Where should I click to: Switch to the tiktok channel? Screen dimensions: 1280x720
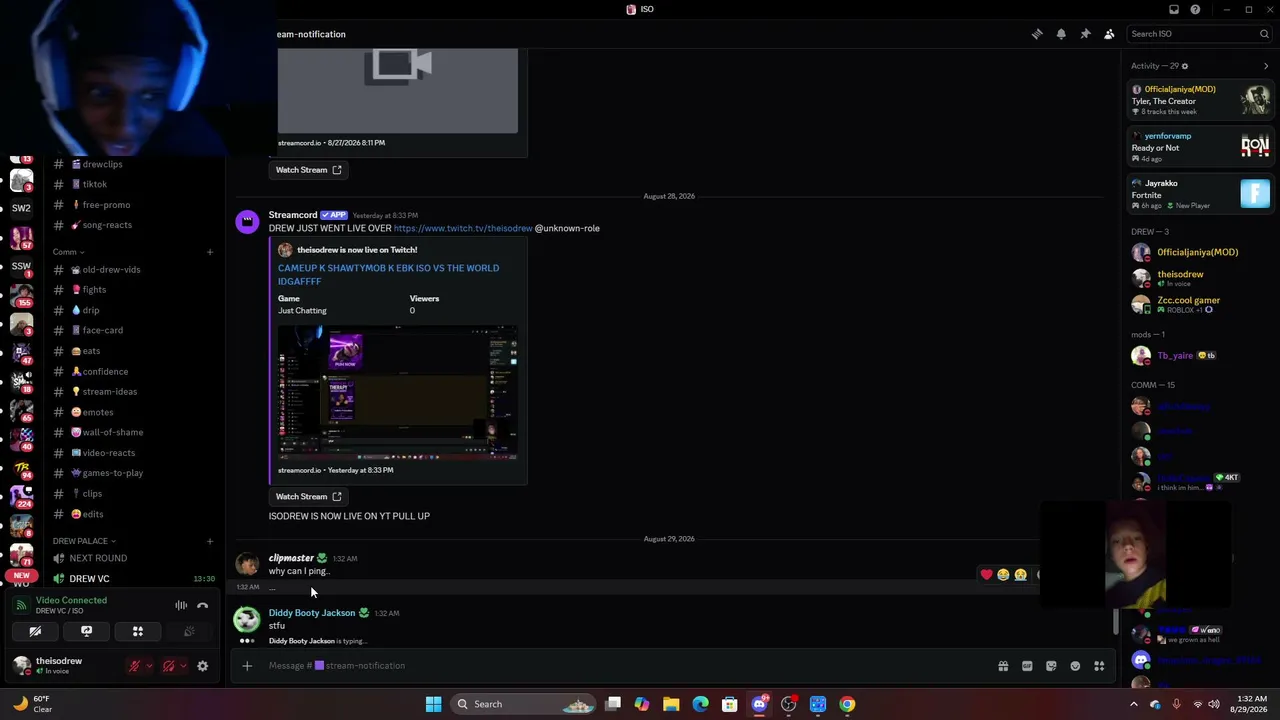tap(95, 184)
